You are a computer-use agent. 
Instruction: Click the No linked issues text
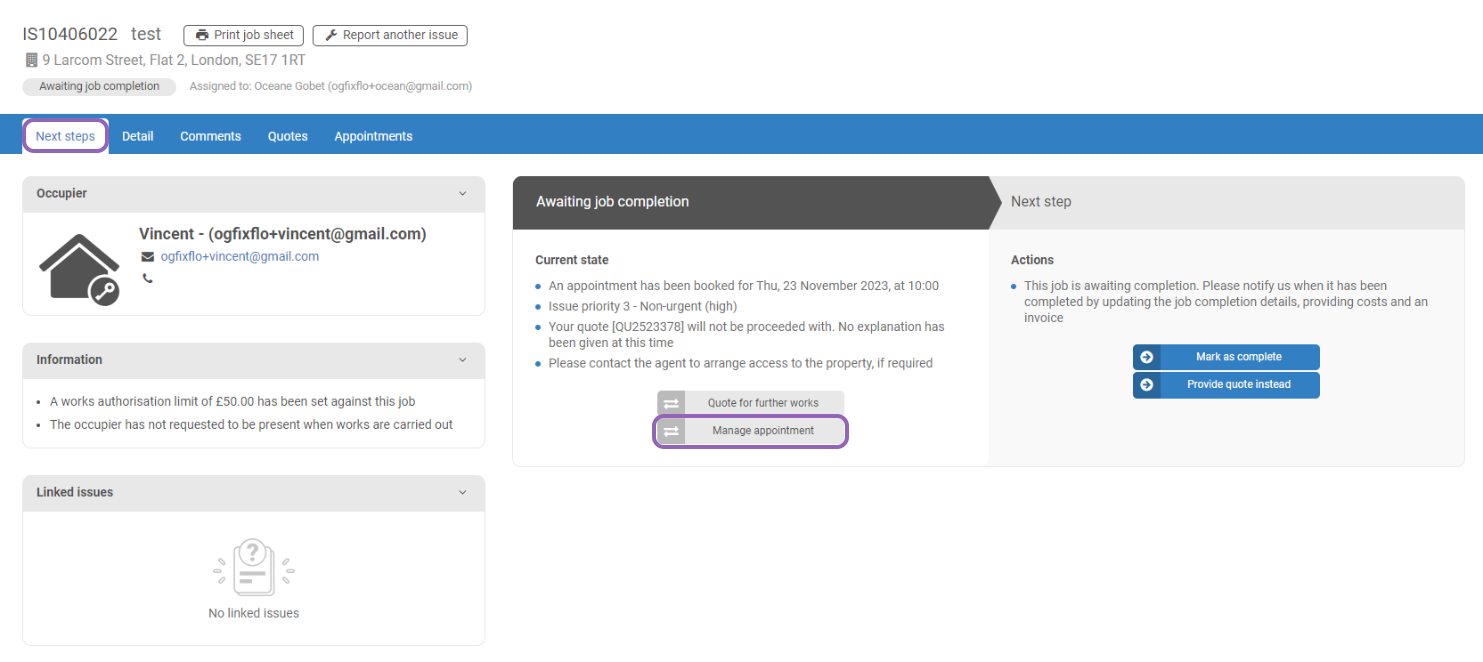click(x=254, y=614)
